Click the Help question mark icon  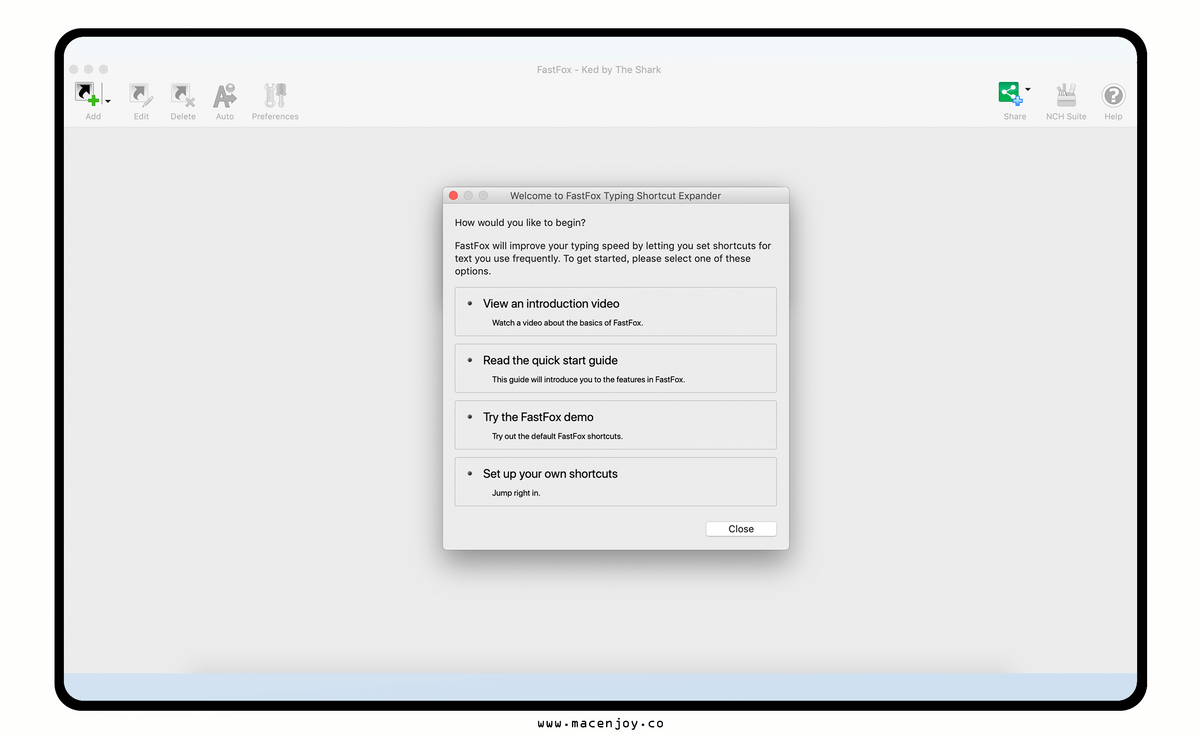coord(1113,96)
